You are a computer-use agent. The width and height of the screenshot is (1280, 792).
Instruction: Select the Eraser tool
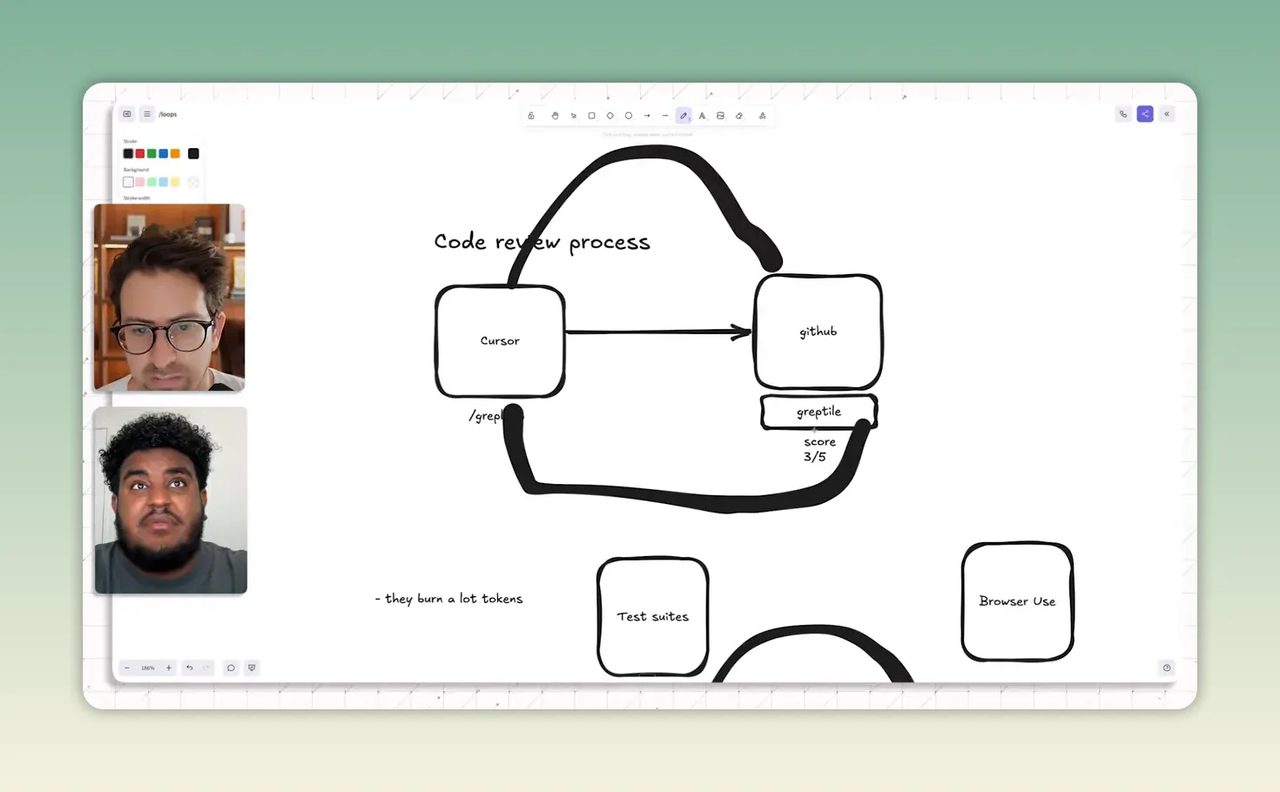coord(739,115)
